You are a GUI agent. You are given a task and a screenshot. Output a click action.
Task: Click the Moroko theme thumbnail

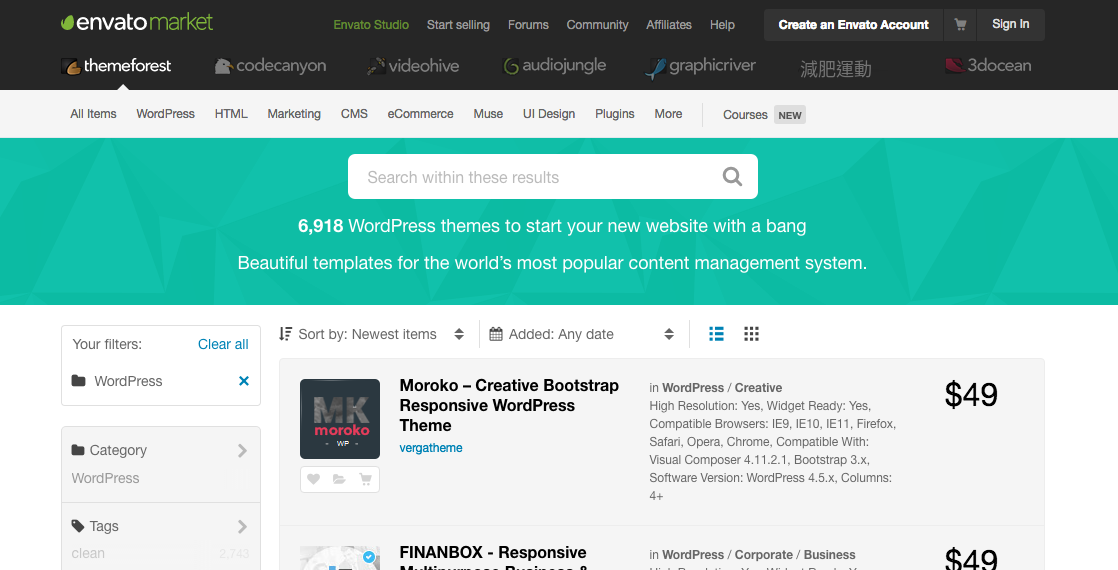340,419
